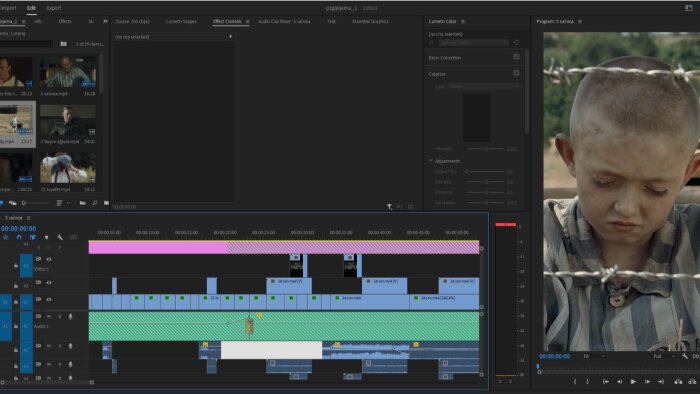Screen dimensions: 700x394
Task: Toggle V1 track visibility eye
Action: click(49, 299)
